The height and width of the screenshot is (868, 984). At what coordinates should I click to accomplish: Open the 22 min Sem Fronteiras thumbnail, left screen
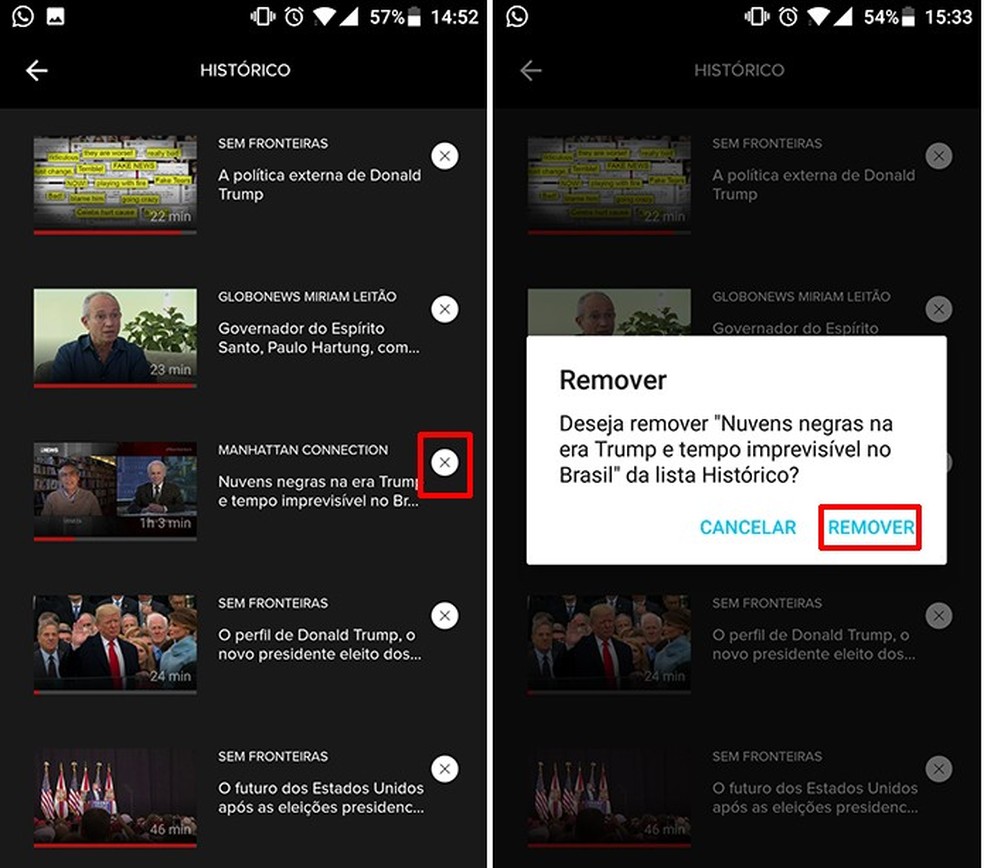(115, 185)
